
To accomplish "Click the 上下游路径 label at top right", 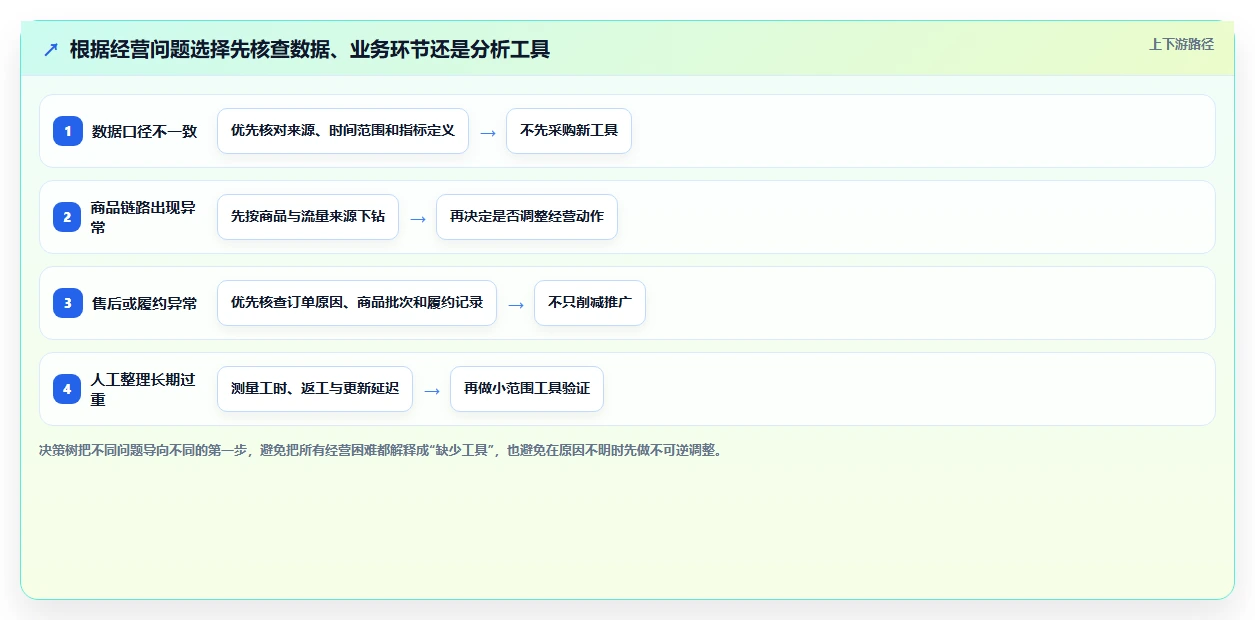I will pyautogui.click(x=1181, y=44).
